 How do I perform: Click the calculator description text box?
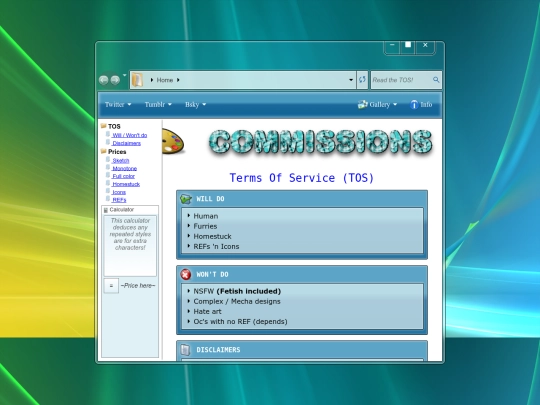tap(130, 246)
